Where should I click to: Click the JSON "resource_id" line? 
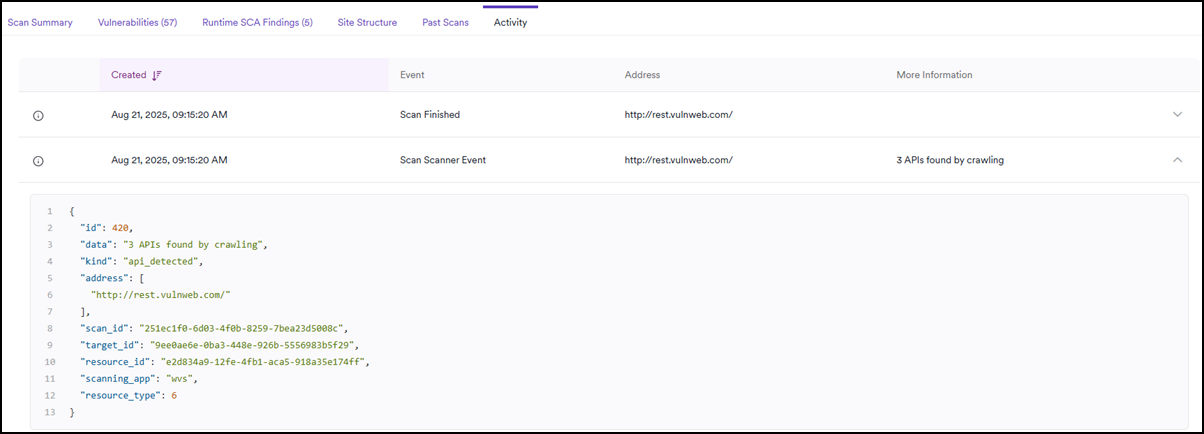tap(226, 362)
